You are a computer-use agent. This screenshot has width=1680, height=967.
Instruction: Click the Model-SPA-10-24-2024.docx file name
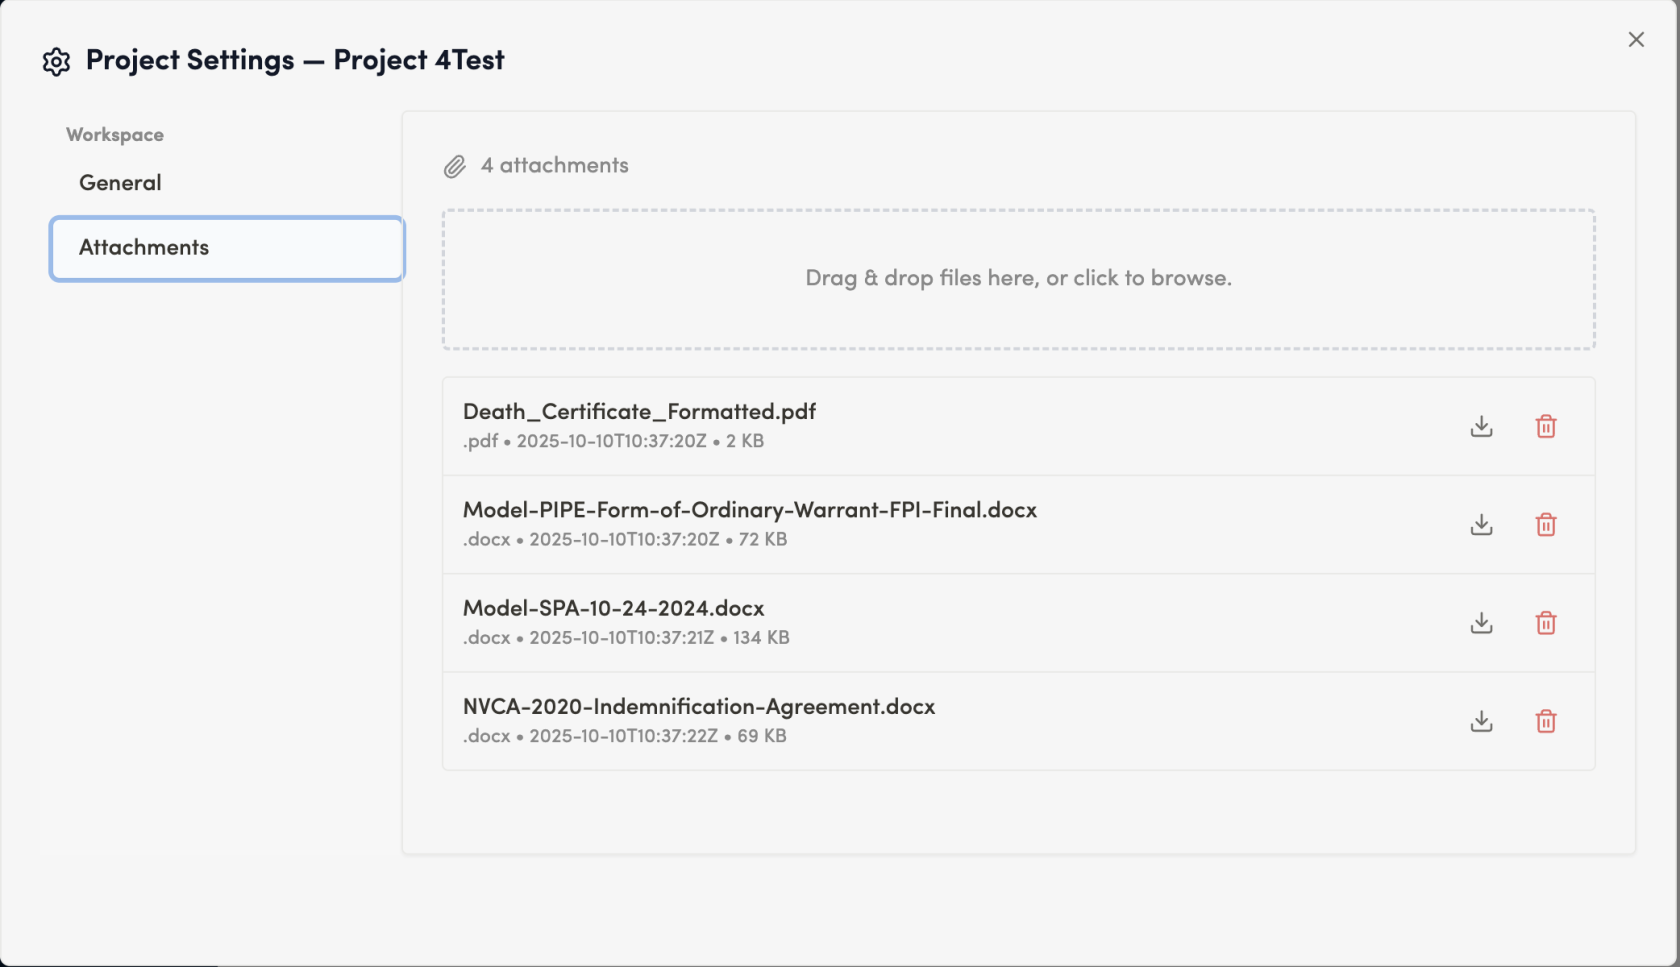(x=613, y=608)
